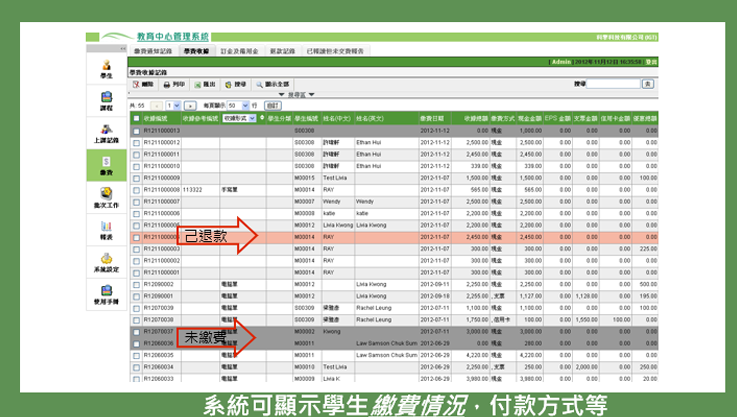
Task: Tick checkbox for receipt R1211000013
Action: pos(136,131)
